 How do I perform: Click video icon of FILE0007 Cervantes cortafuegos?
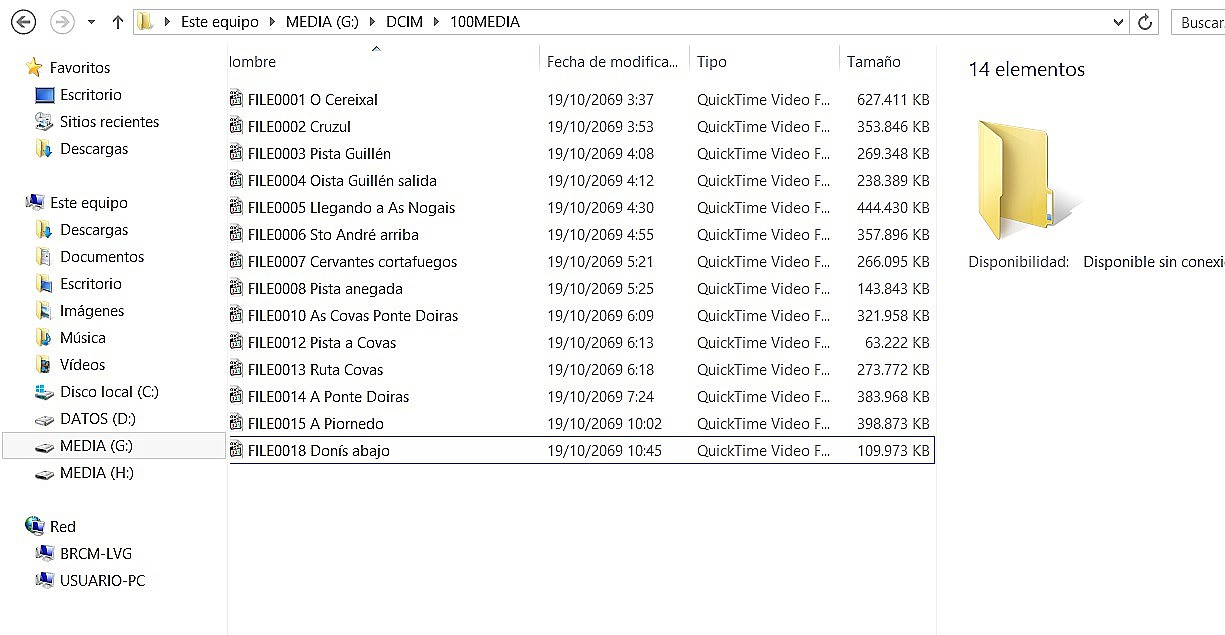237,261
